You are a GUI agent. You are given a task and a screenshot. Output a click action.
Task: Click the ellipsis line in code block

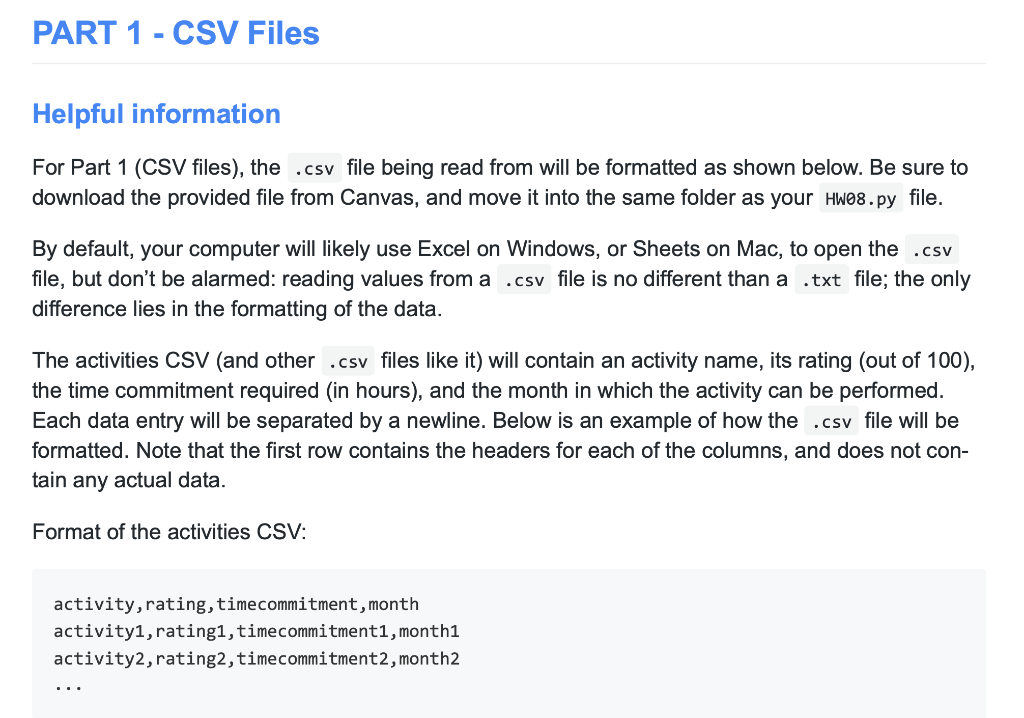(x=68, y=687)
